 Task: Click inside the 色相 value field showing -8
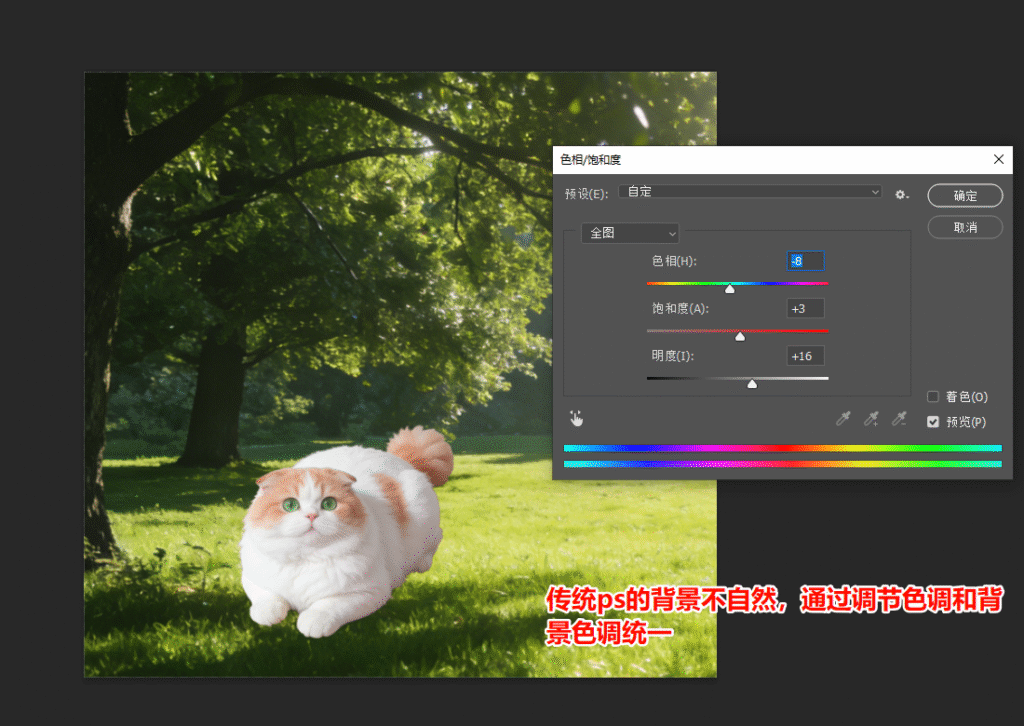[805, 260]
